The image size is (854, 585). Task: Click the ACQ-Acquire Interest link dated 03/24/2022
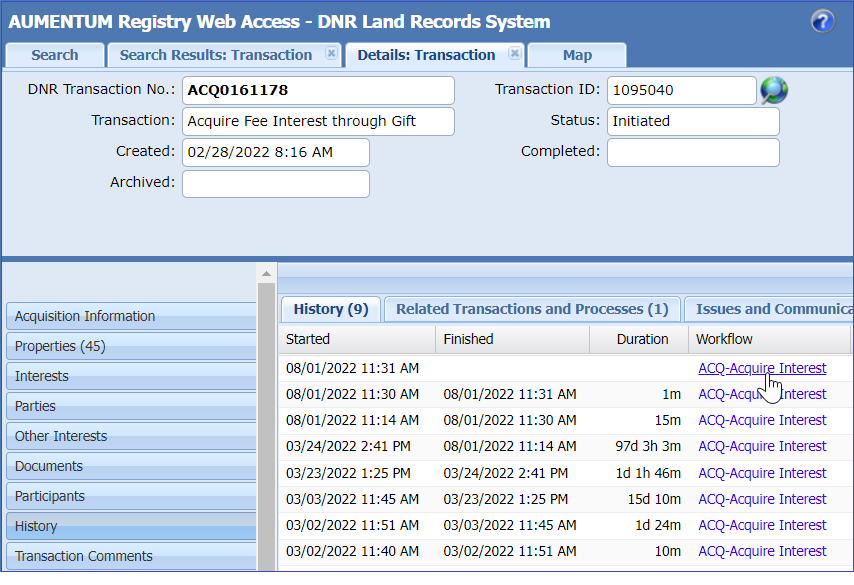tap(762, 446)
